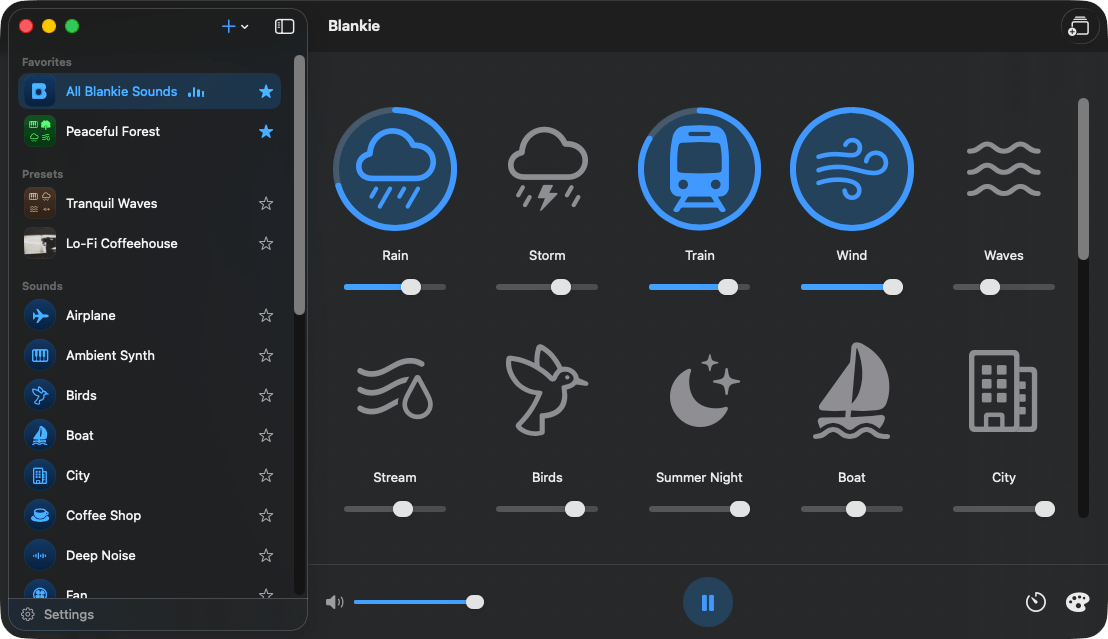The height and width of the screenshot is (639, 1108).
Task: Select Peaceful Forest favorite row
Action: click(x=149, y=131)
